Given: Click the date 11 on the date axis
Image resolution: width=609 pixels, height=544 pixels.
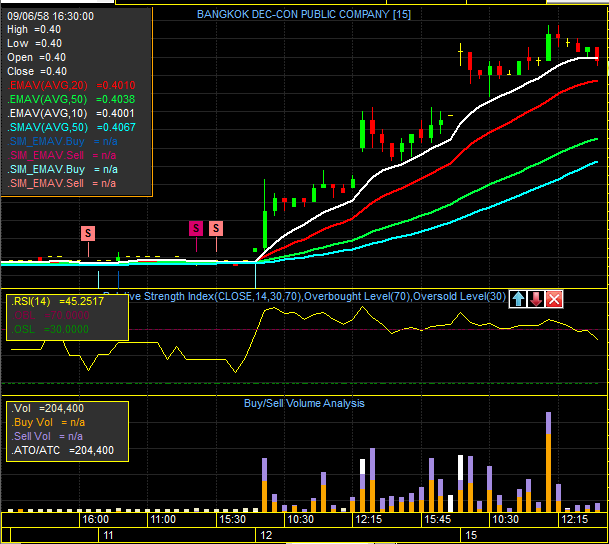Looking at the screenshot, I should [x=108, y=535].
